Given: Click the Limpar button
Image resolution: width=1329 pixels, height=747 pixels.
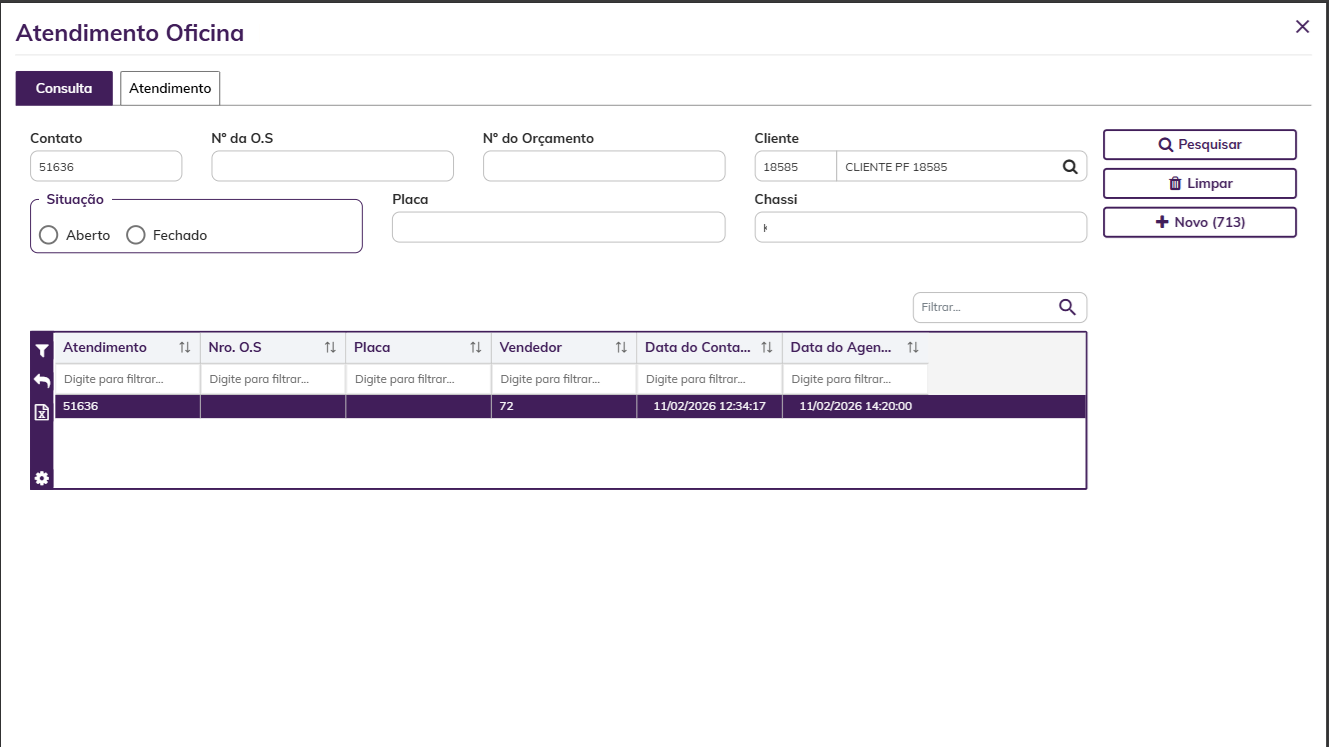Looking at the screenshot, I should (x=1200, y=183).
